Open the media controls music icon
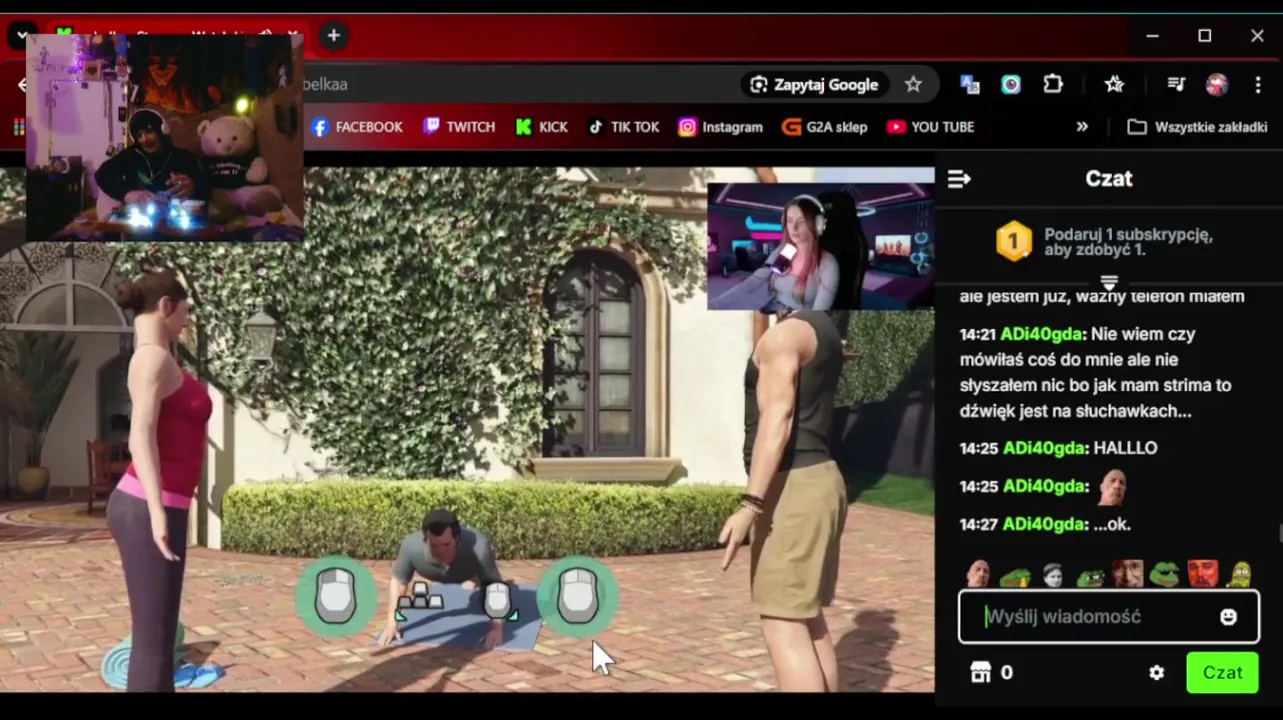 pyautogui.click(x=1176, y=84)
